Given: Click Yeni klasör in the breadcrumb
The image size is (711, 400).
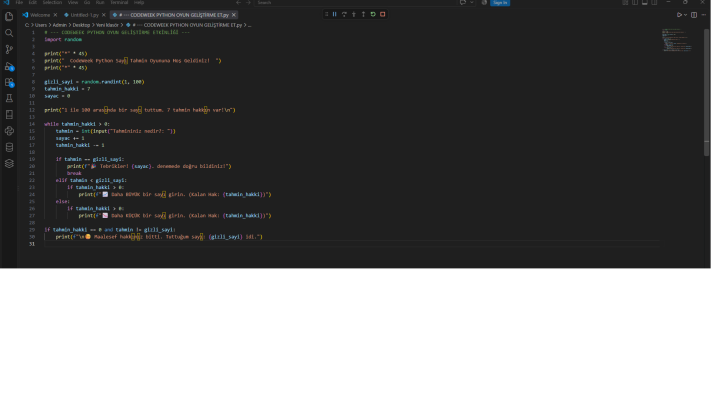Looking at the screenshot, I should [x=107, y=25].
